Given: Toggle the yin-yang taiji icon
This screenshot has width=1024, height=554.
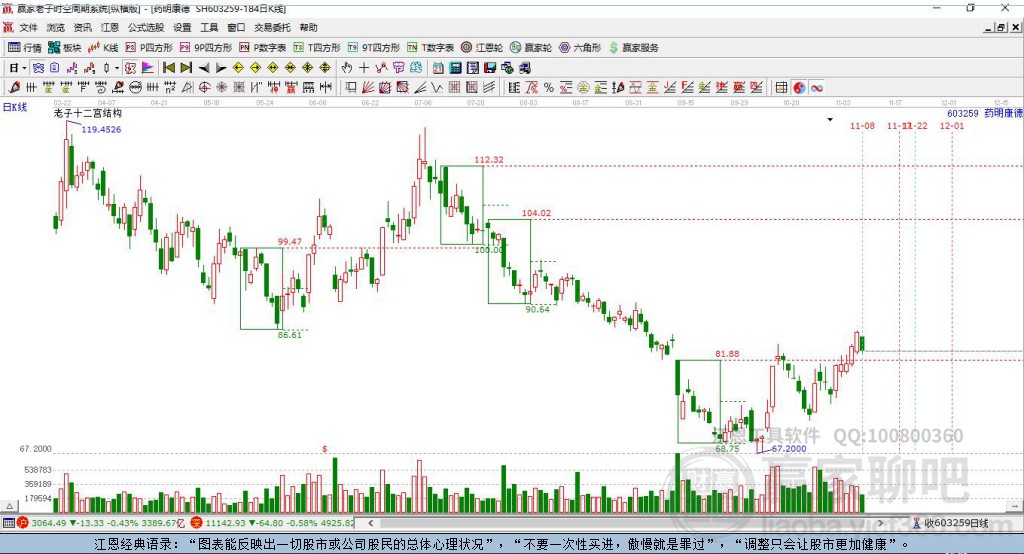Looking at the screenshot, I should (x=799, y=88).
